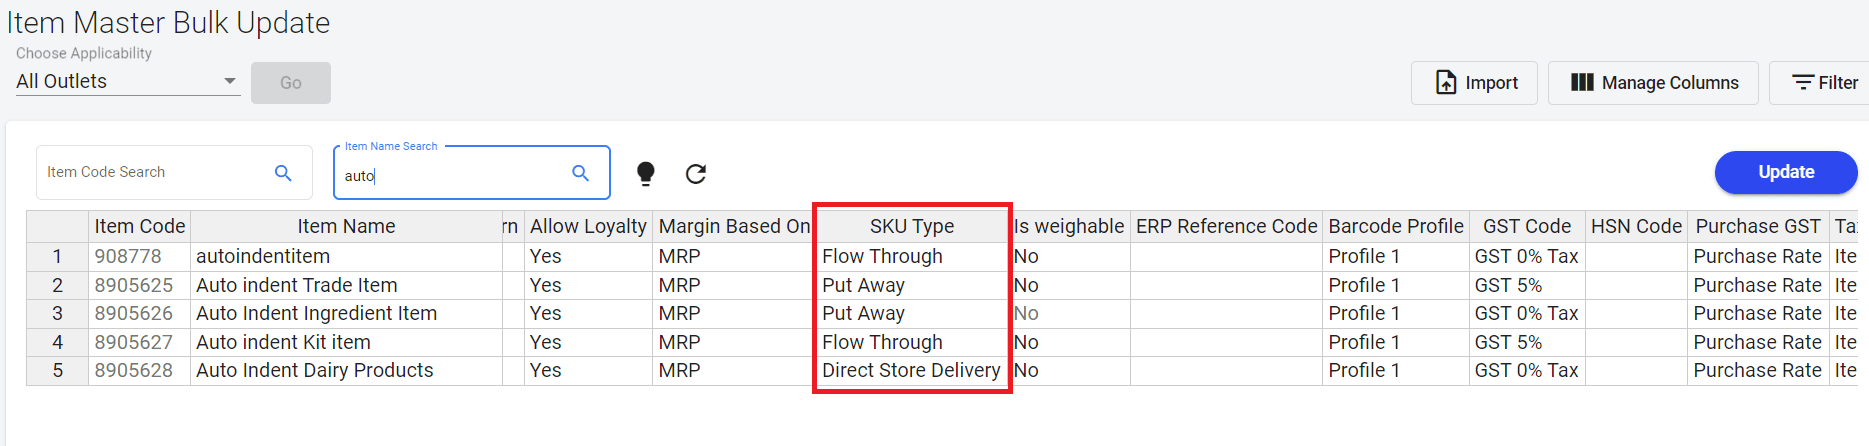Image resolution: width=1869 pixels, height=446 pixels.
Task: Click the lightbulb hint icon
Action: click(x=646, y=174)
